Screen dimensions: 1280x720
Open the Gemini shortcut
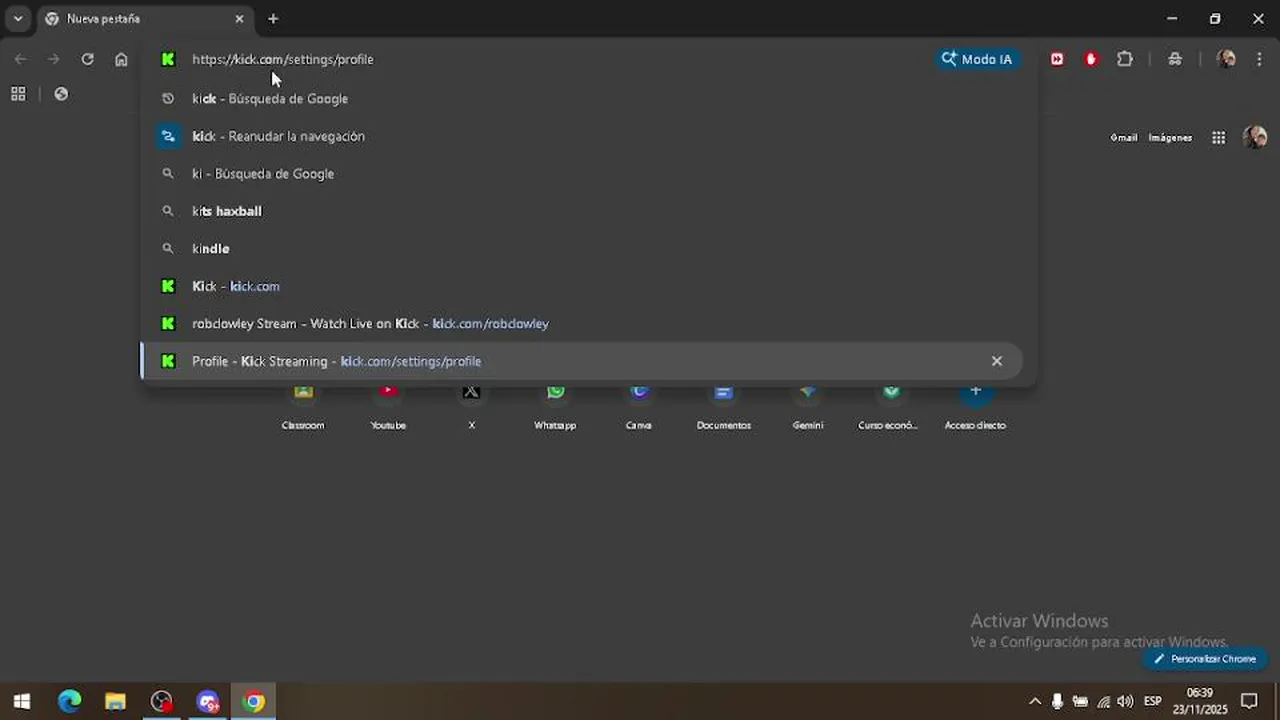coord(808,408)
